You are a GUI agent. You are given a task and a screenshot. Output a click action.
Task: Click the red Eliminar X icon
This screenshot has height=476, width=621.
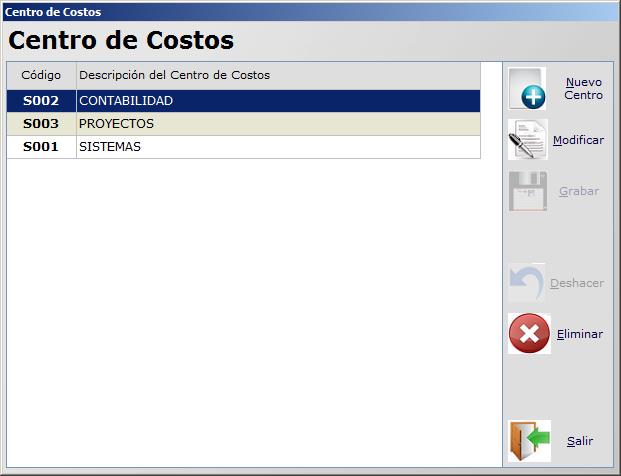tap(529, 333)
